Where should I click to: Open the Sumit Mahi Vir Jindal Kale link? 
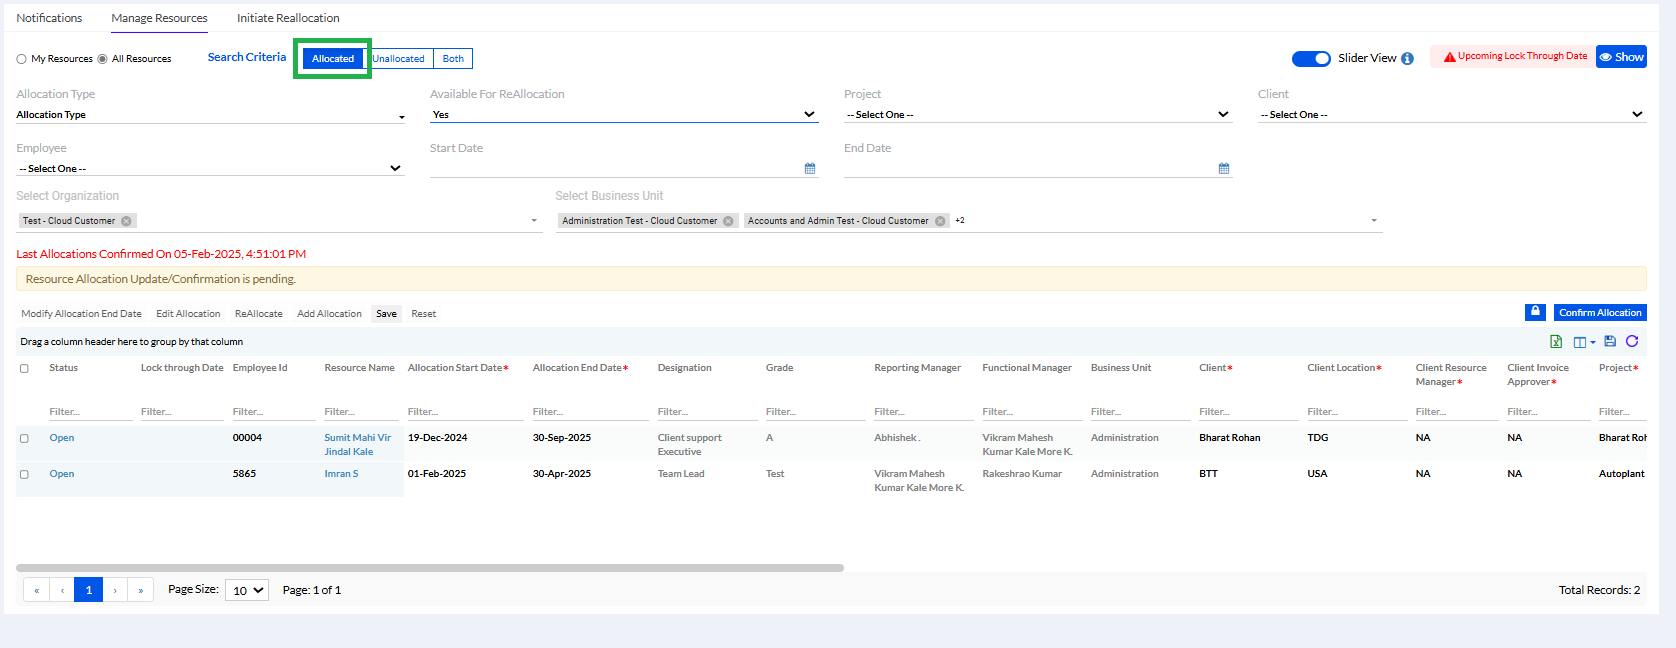[x=358, y=445]
